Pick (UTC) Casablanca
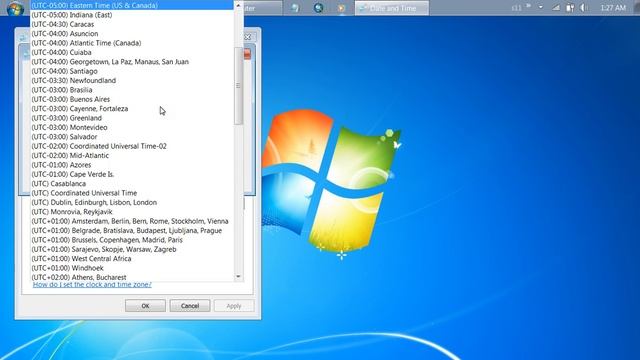 pyautogui.click(x=132, y=184)
